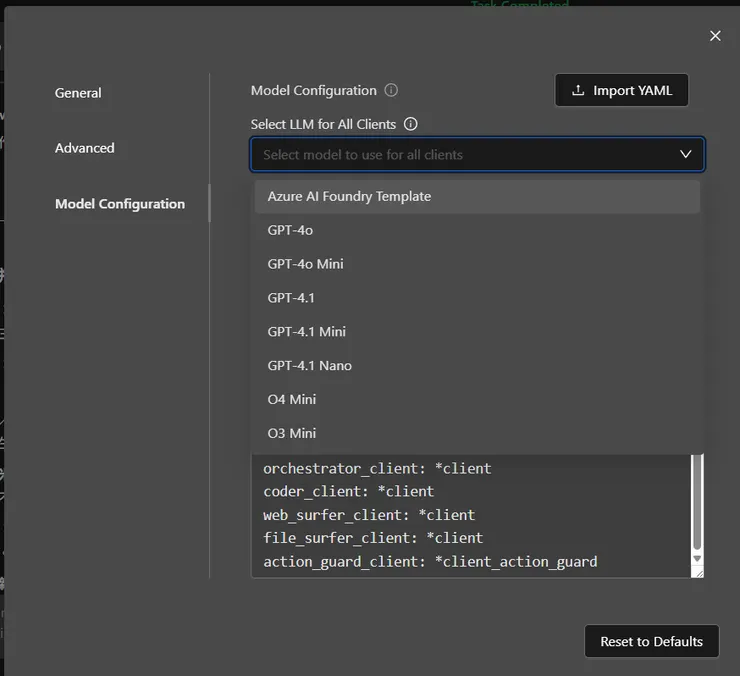The image size is (740, 676).
Task: Click the Reset to Defaults button
Action: coord(651,642)
